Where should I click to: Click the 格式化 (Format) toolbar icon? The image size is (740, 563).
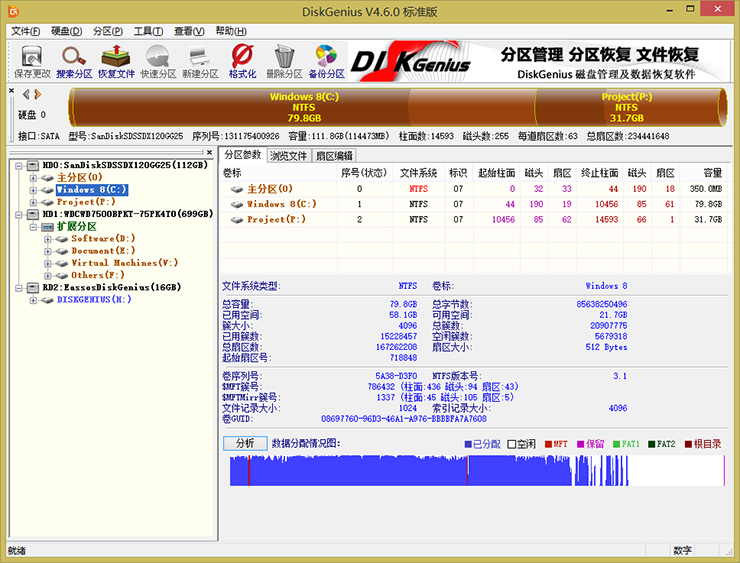(x=242, y=60)
